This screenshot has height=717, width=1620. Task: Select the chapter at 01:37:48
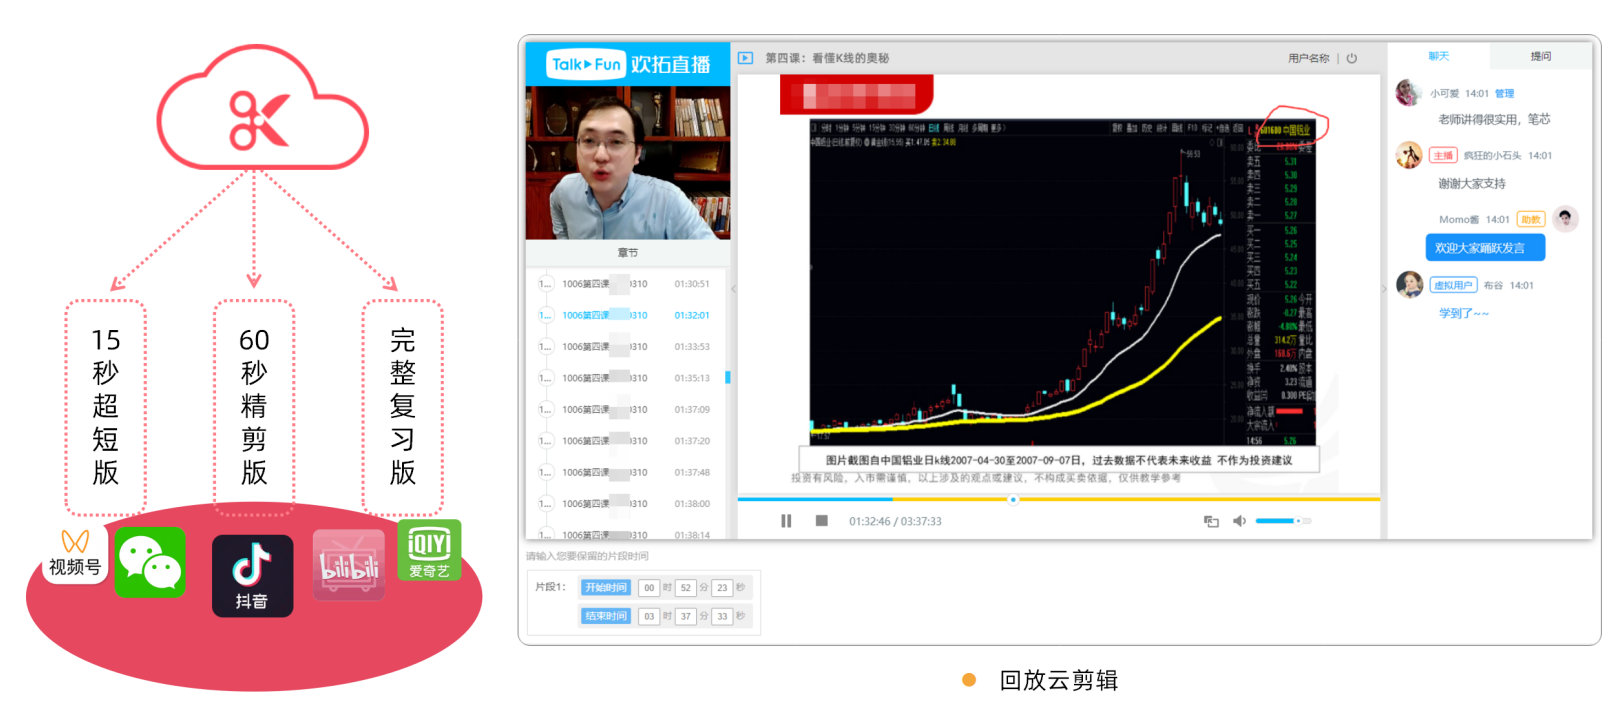(627, 473)
